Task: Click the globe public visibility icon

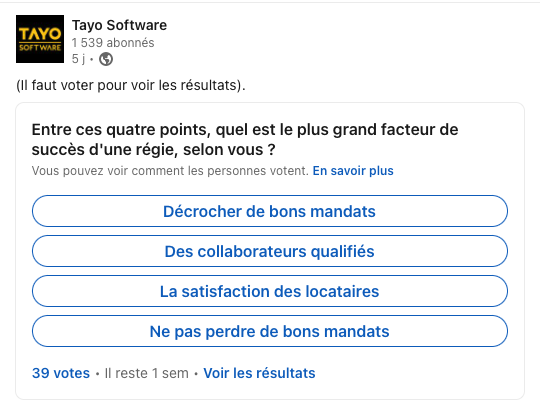Action: (106, 59)
